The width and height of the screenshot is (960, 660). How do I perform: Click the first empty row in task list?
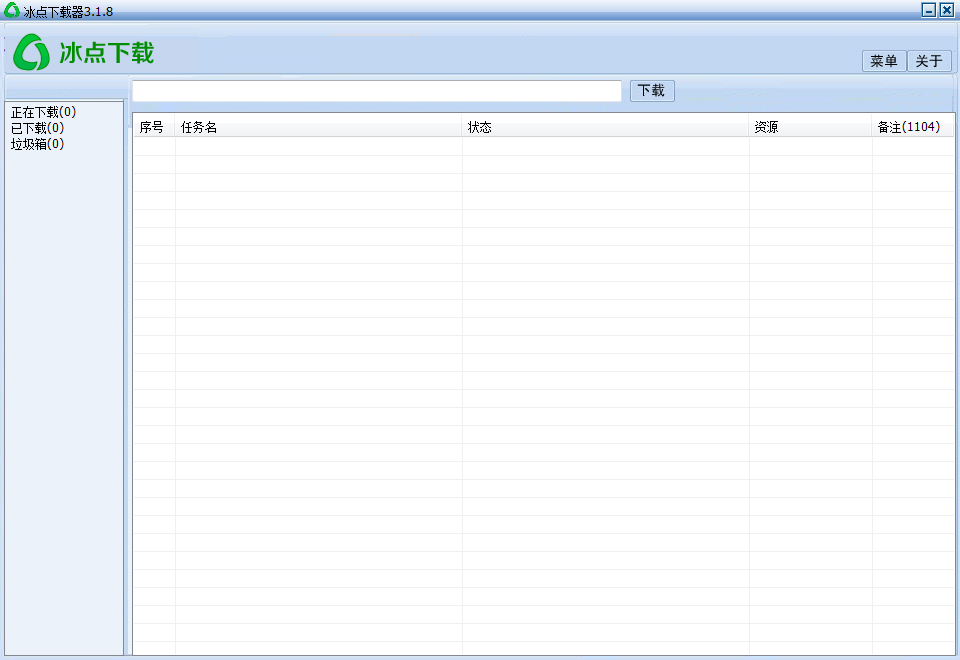pos(540,146)
